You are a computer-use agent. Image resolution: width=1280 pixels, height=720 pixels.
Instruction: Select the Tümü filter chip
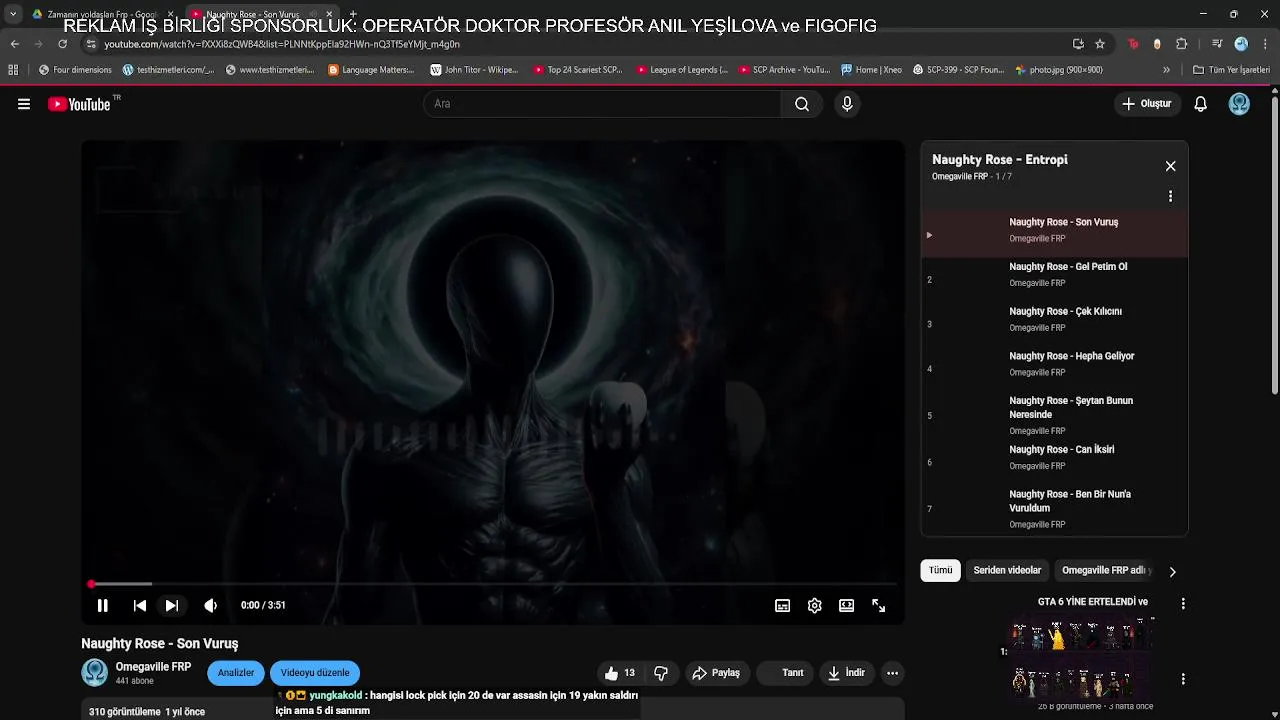pyautogui.click(x=941, y=570)
